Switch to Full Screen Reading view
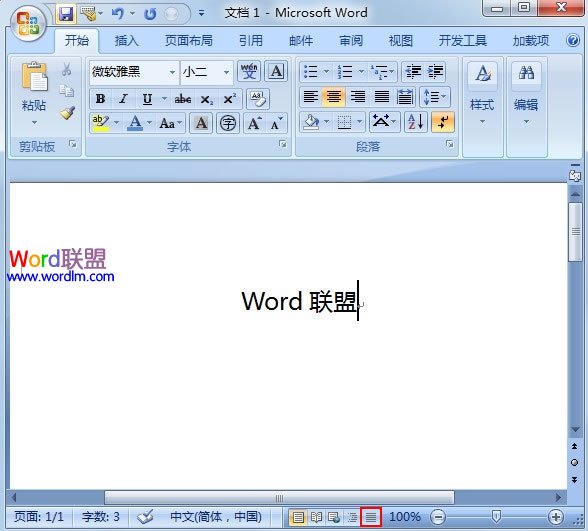588x531 pixels. coord(316,518)
